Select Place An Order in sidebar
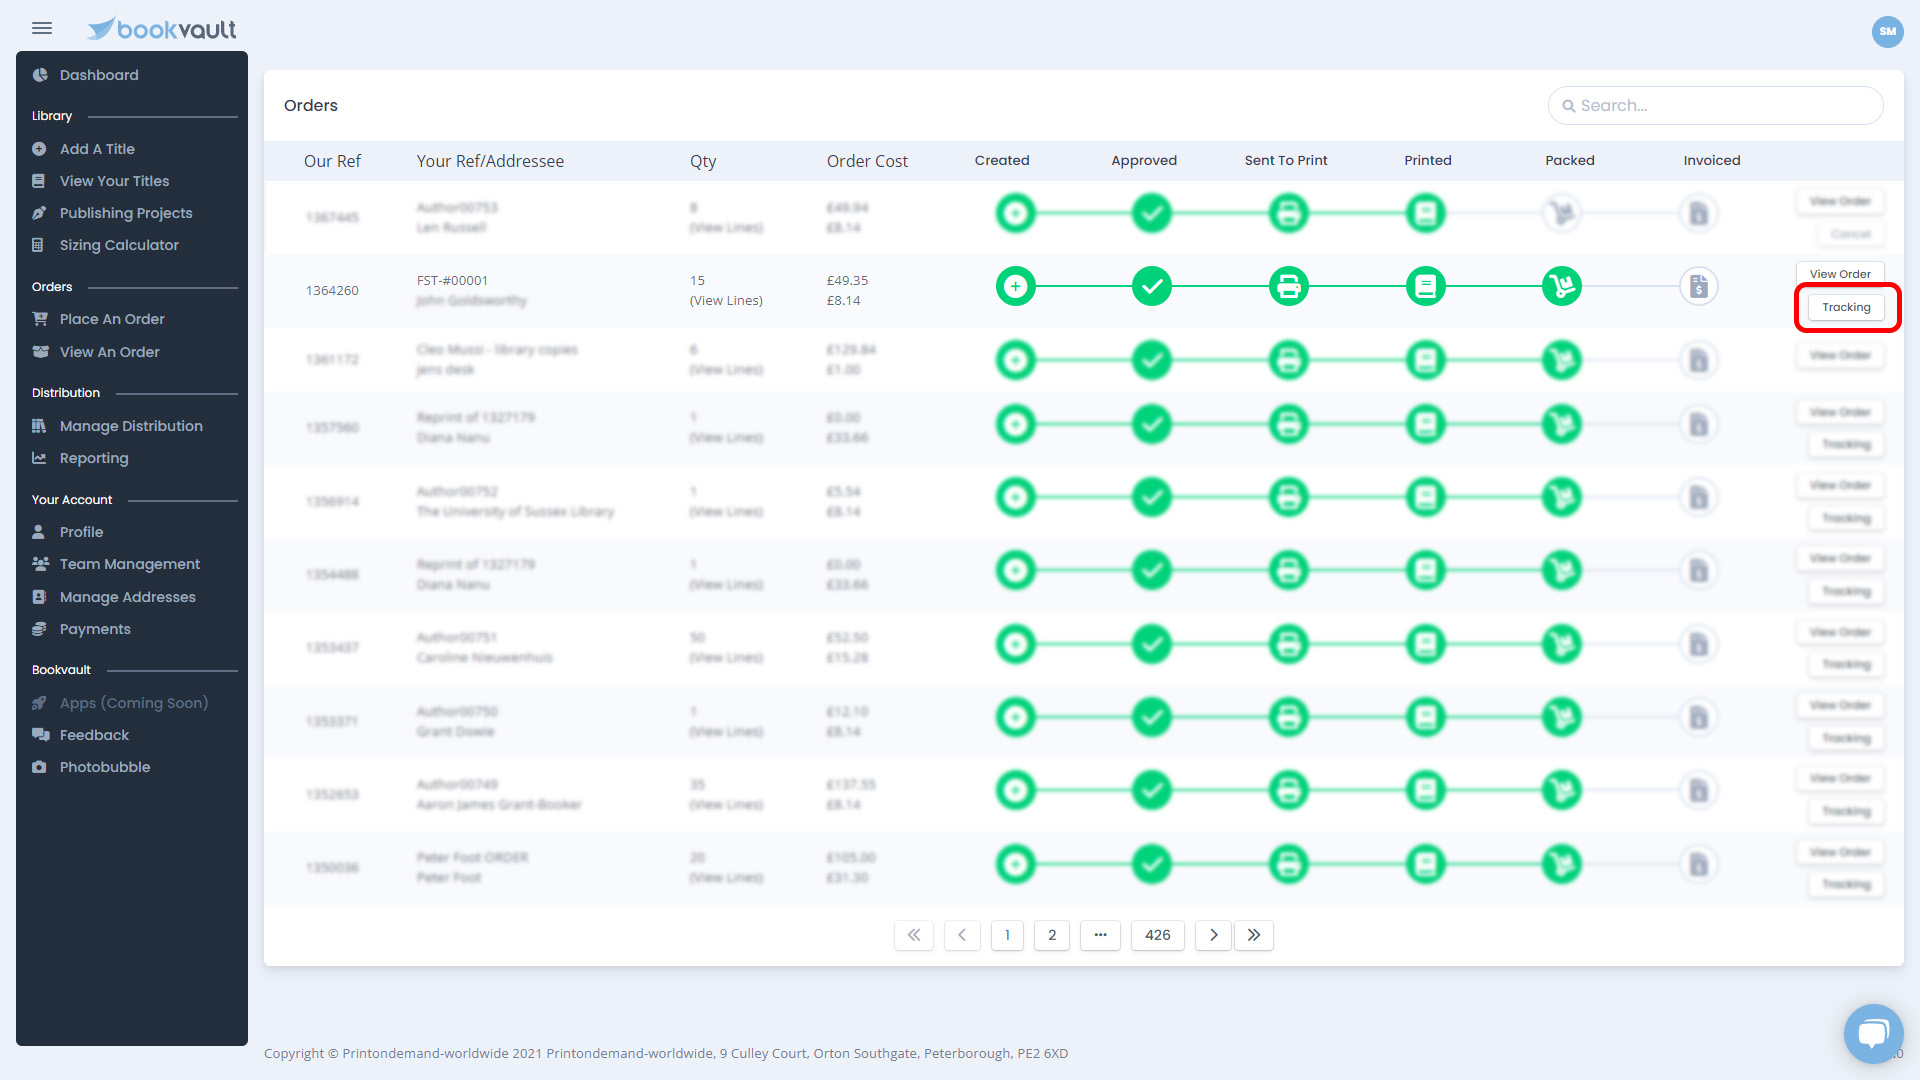Viewport: 1920px width, 1080px height. pyautogui.click(x=112, y=319)
